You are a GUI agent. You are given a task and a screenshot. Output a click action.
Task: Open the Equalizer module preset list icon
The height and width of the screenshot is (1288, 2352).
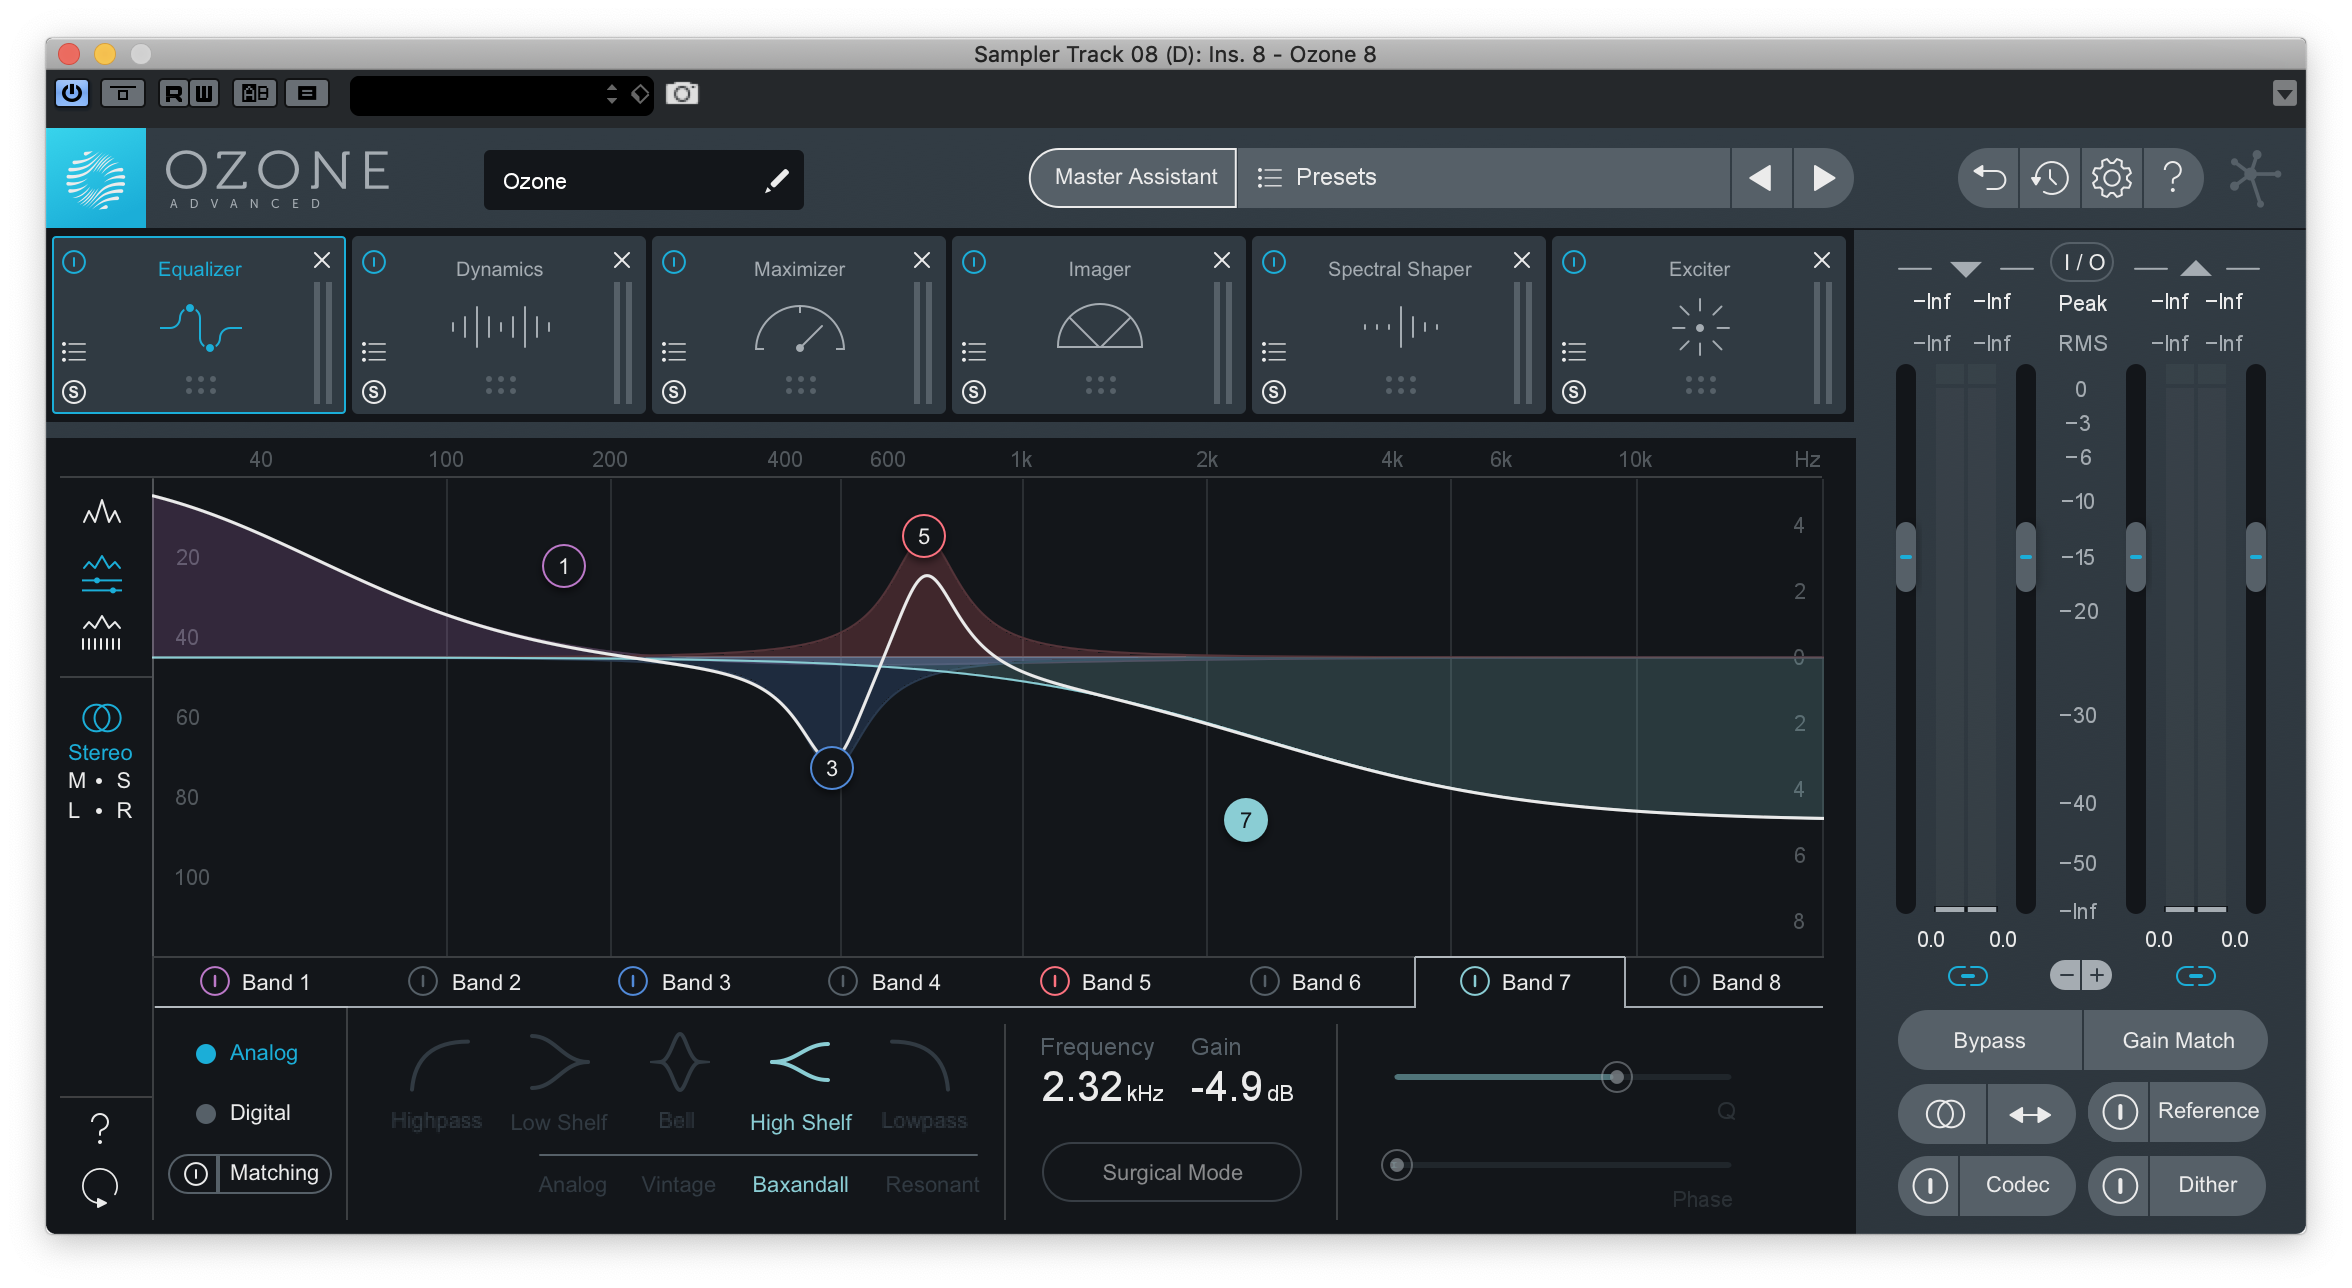pos(74,352)
